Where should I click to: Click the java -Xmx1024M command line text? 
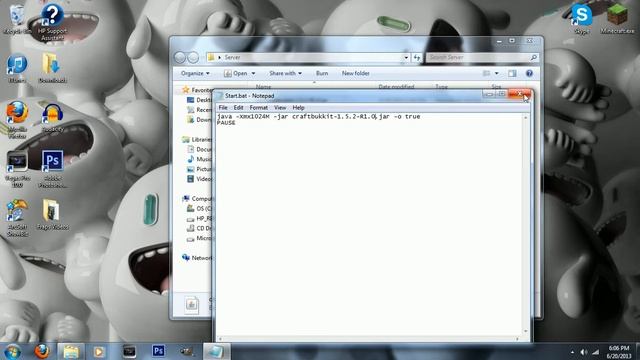tap(318, 117)
